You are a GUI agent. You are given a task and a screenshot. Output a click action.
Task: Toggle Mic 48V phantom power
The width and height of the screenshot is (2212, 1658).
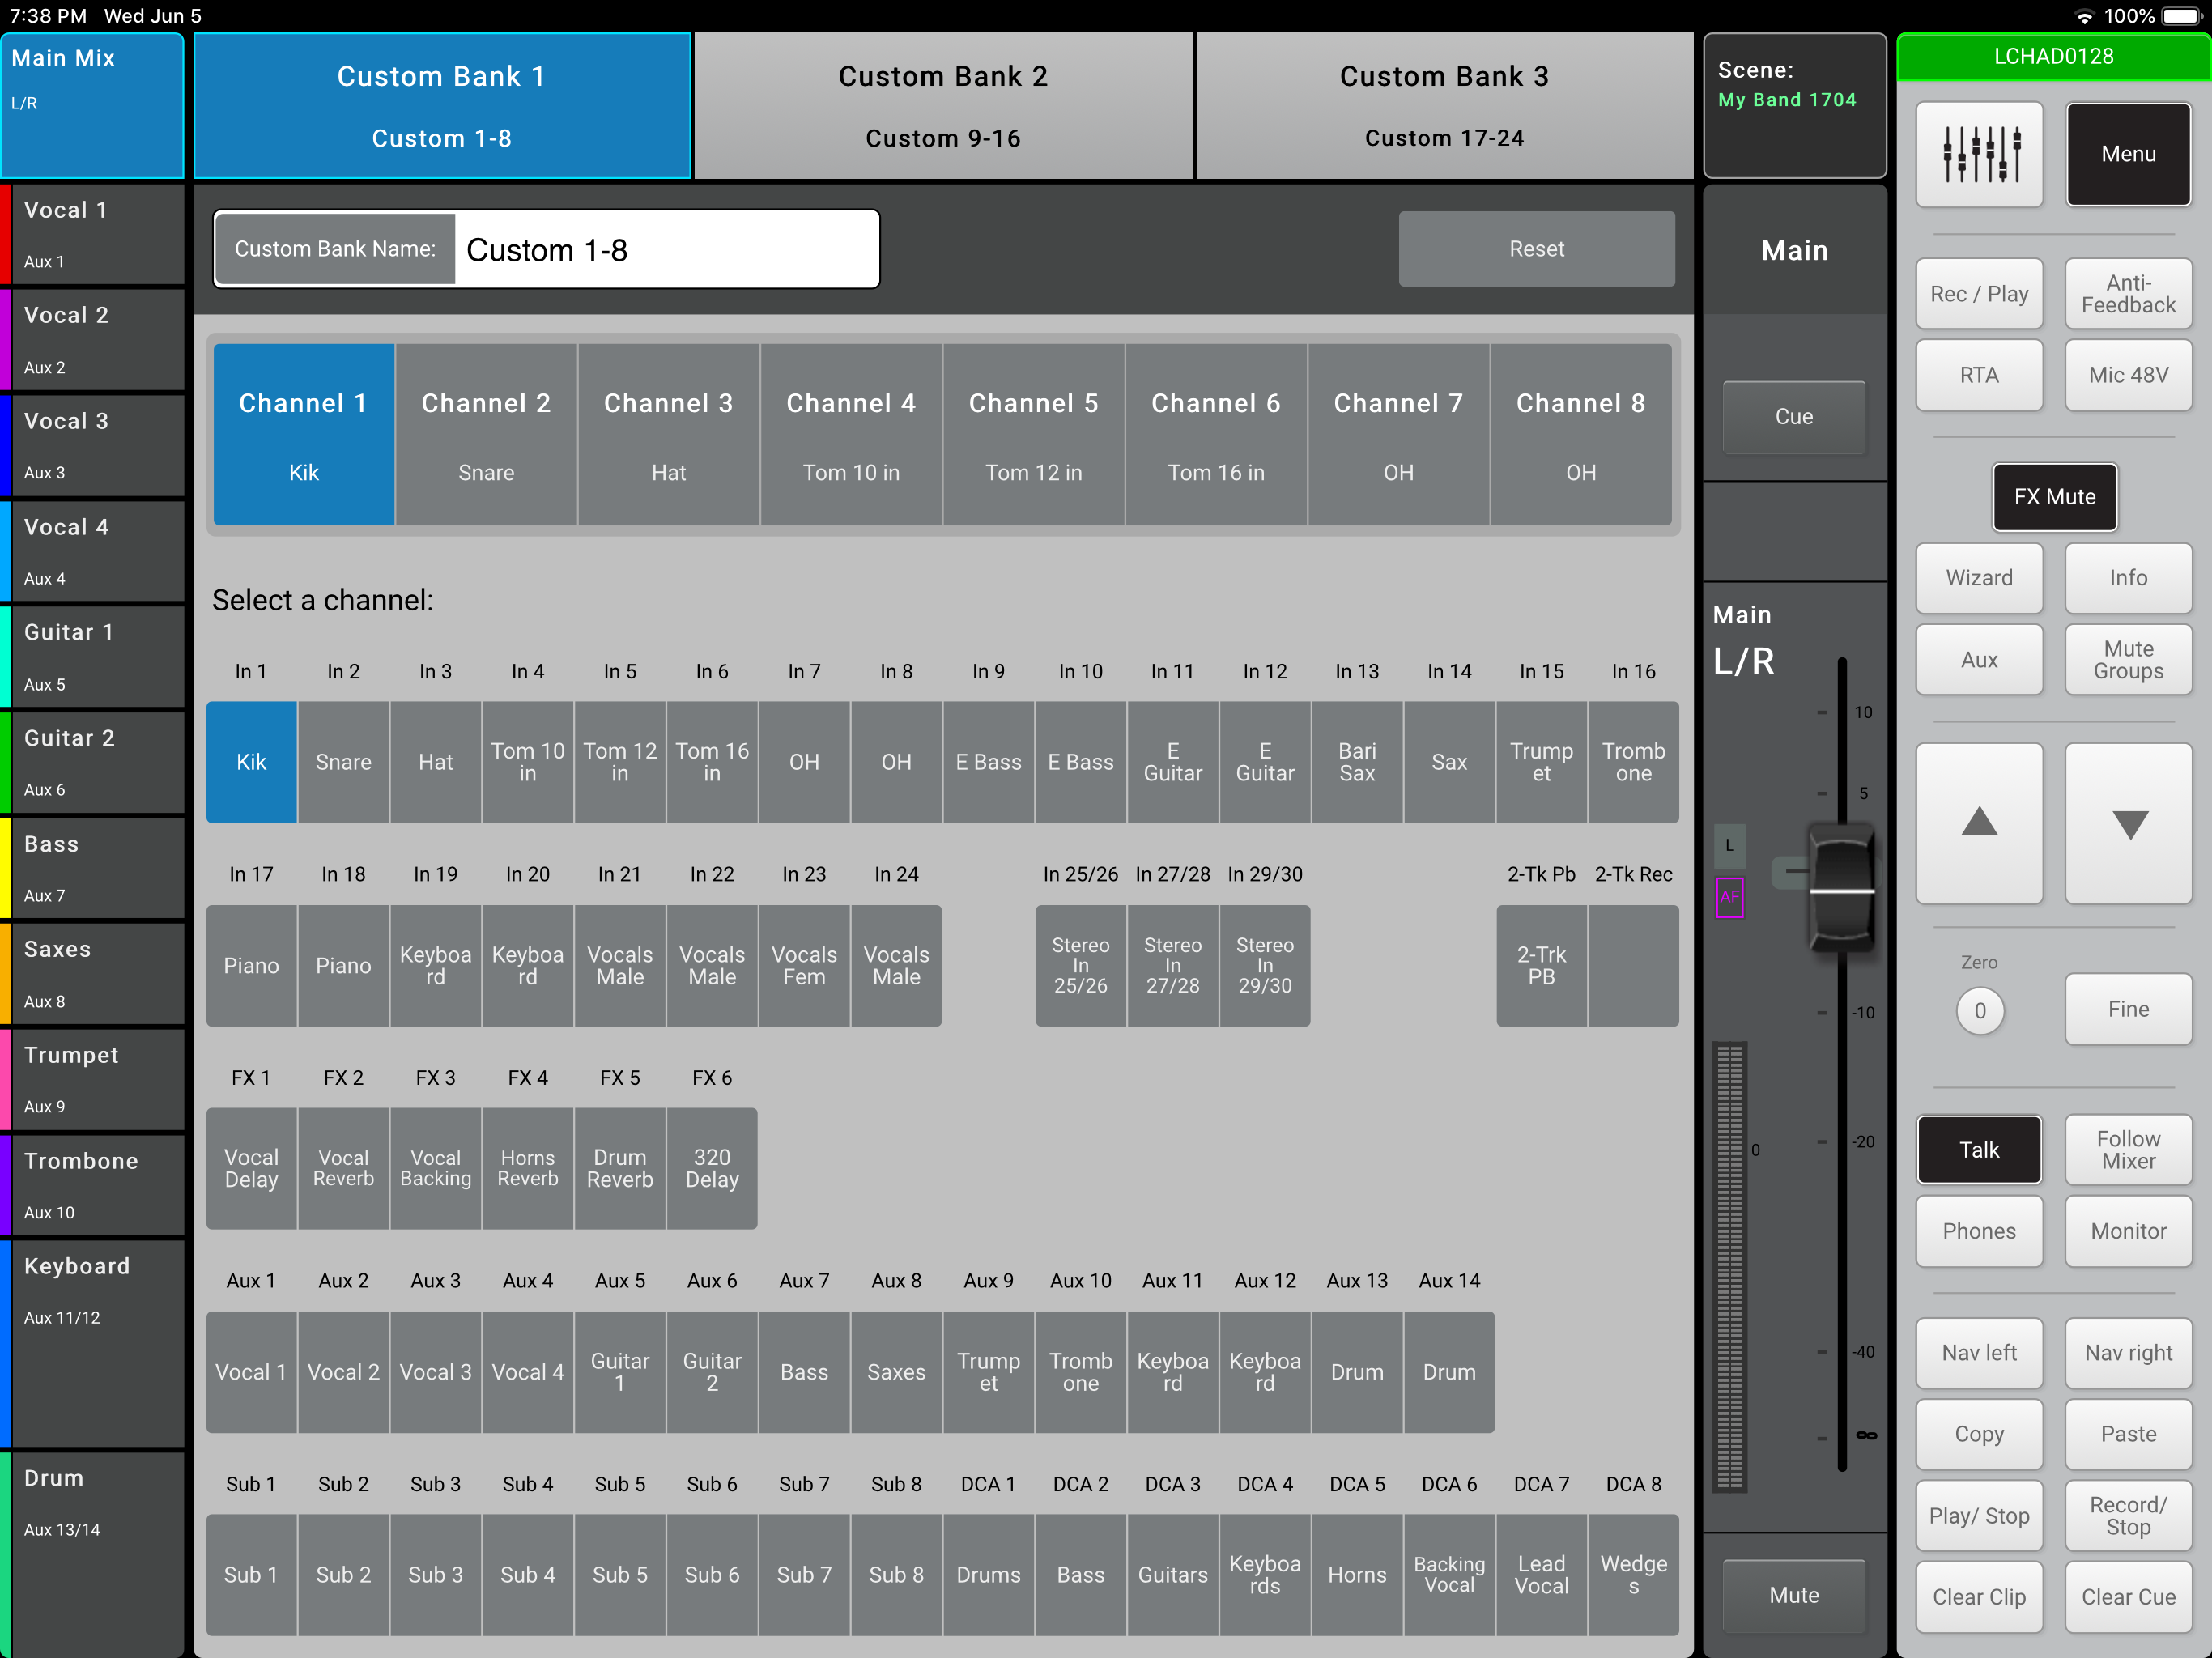pos(2128,375)
